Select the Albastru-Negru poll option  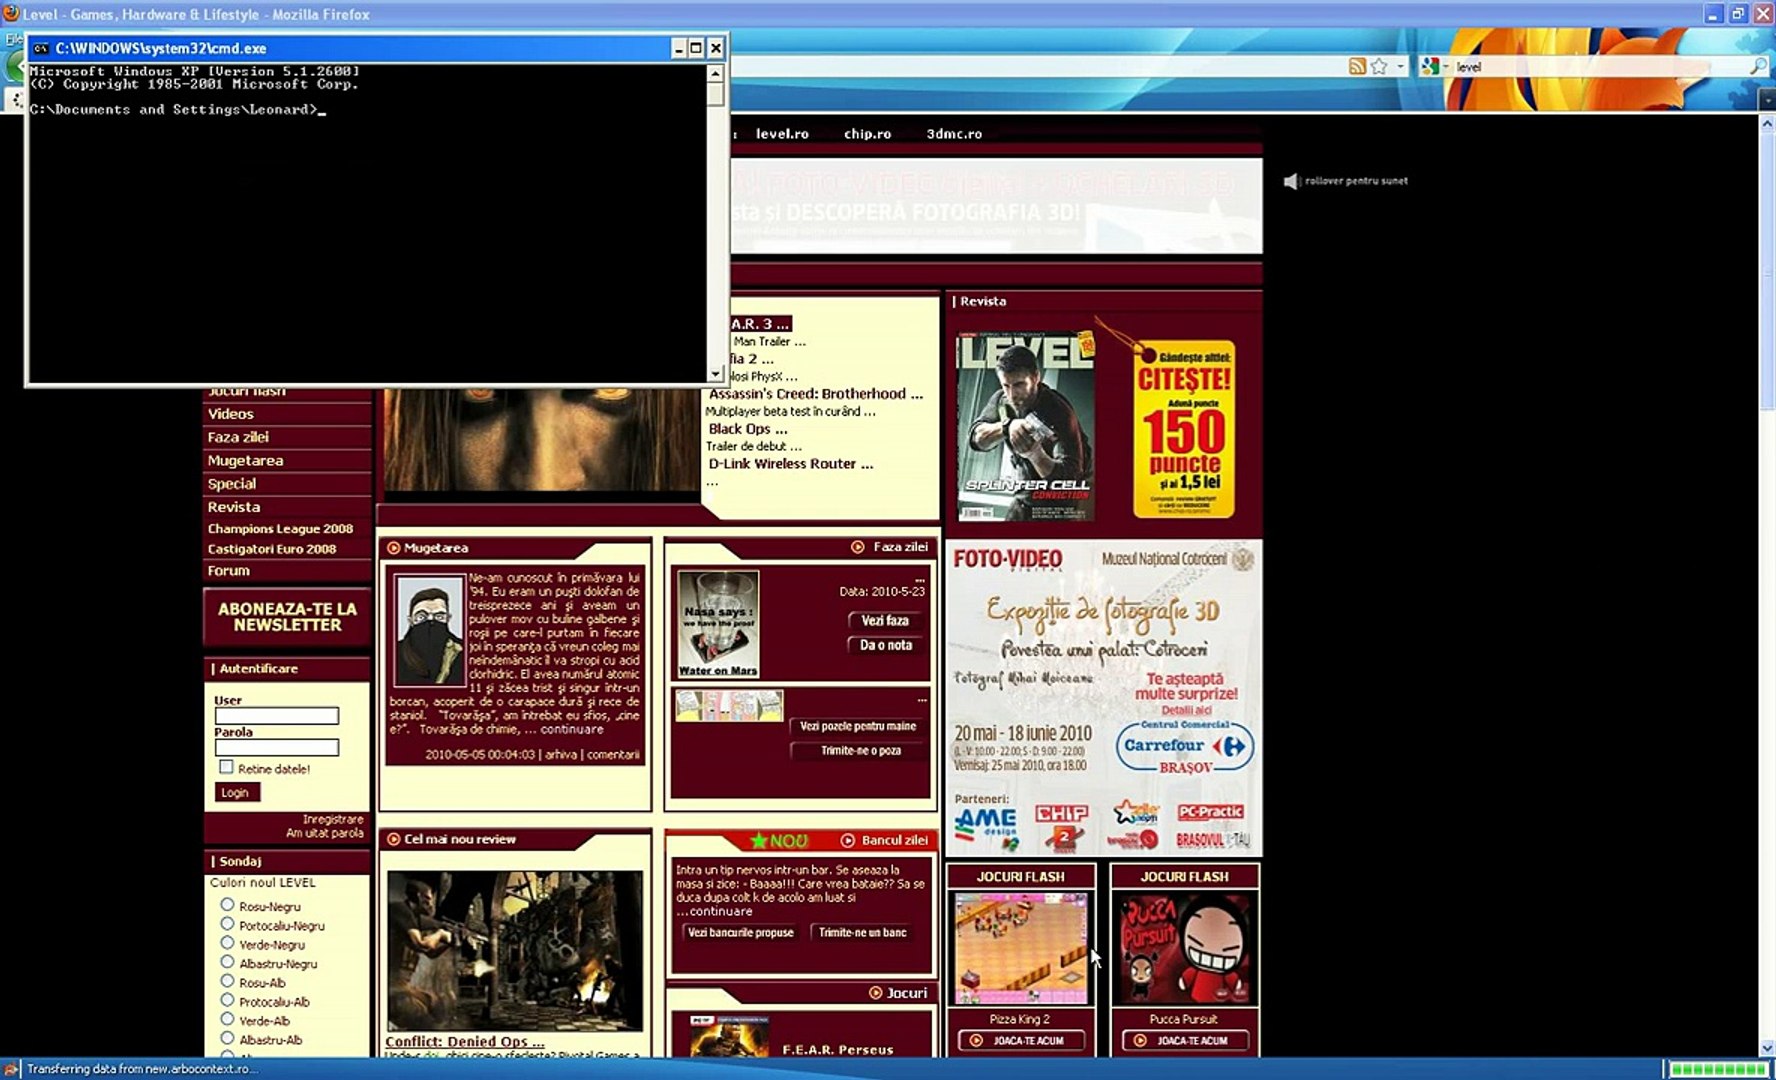pyautogui.click(x=227, y=962)
